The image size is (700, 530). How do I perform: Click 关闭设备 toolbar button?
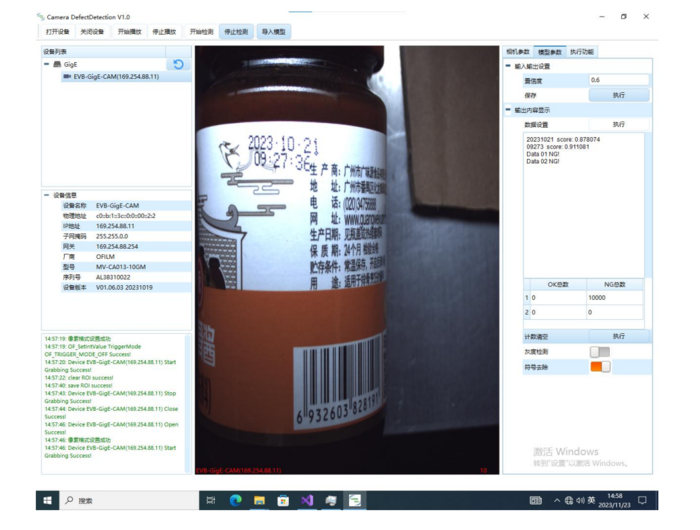tap(92, 32)
